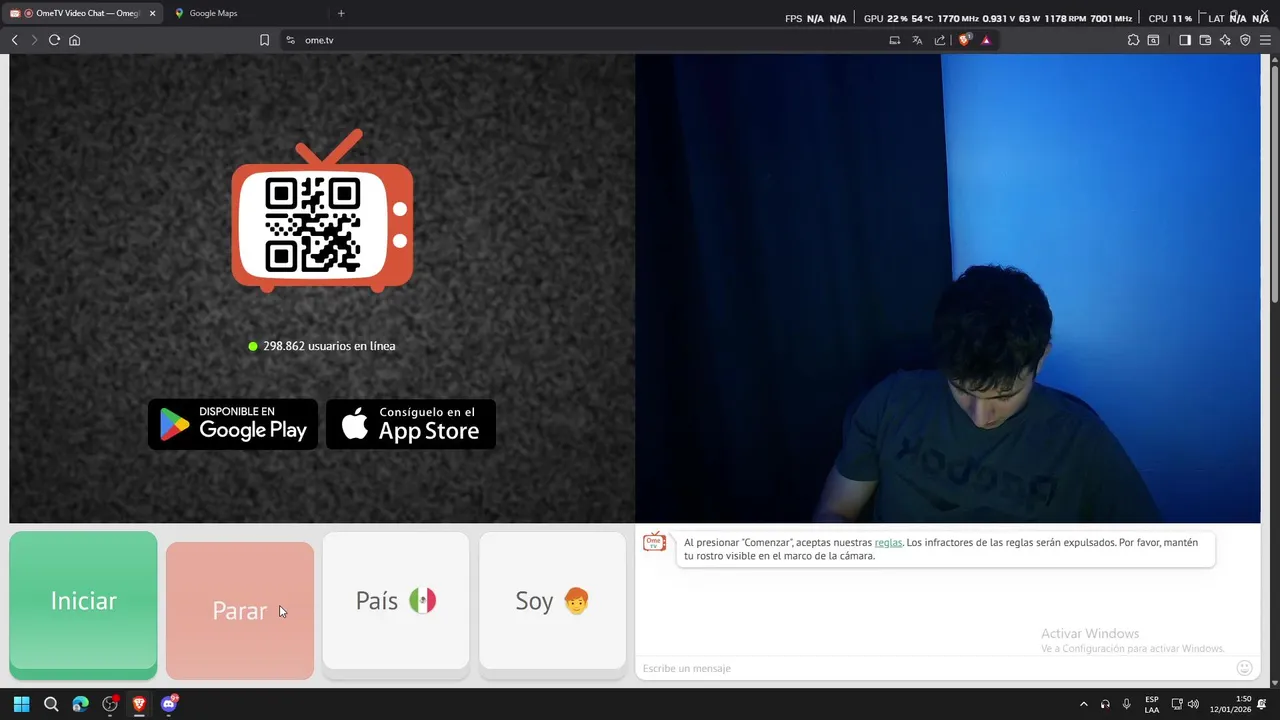
Task: Open the reglas link in chat
Action: (x=888, y=543)
